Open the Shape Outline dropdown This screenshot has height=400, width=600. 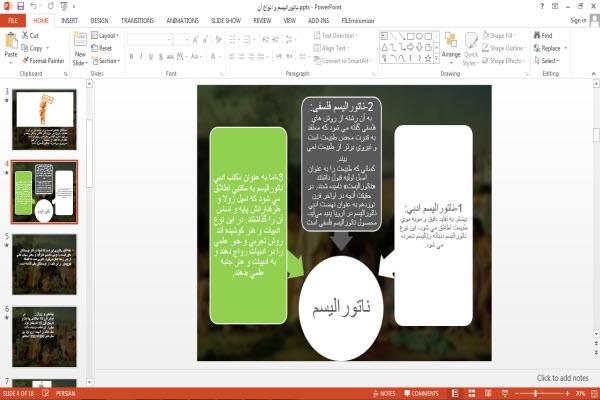click(x=504, y=48)
